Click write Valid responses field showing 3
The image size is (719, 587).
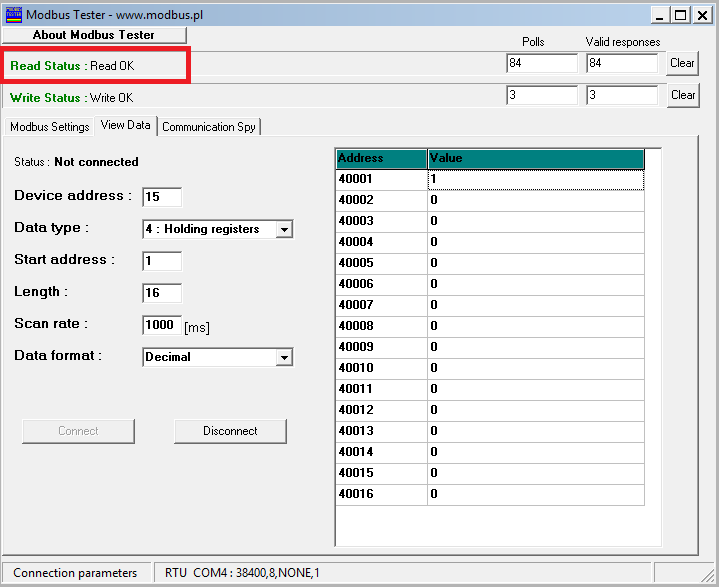point(622,95)
